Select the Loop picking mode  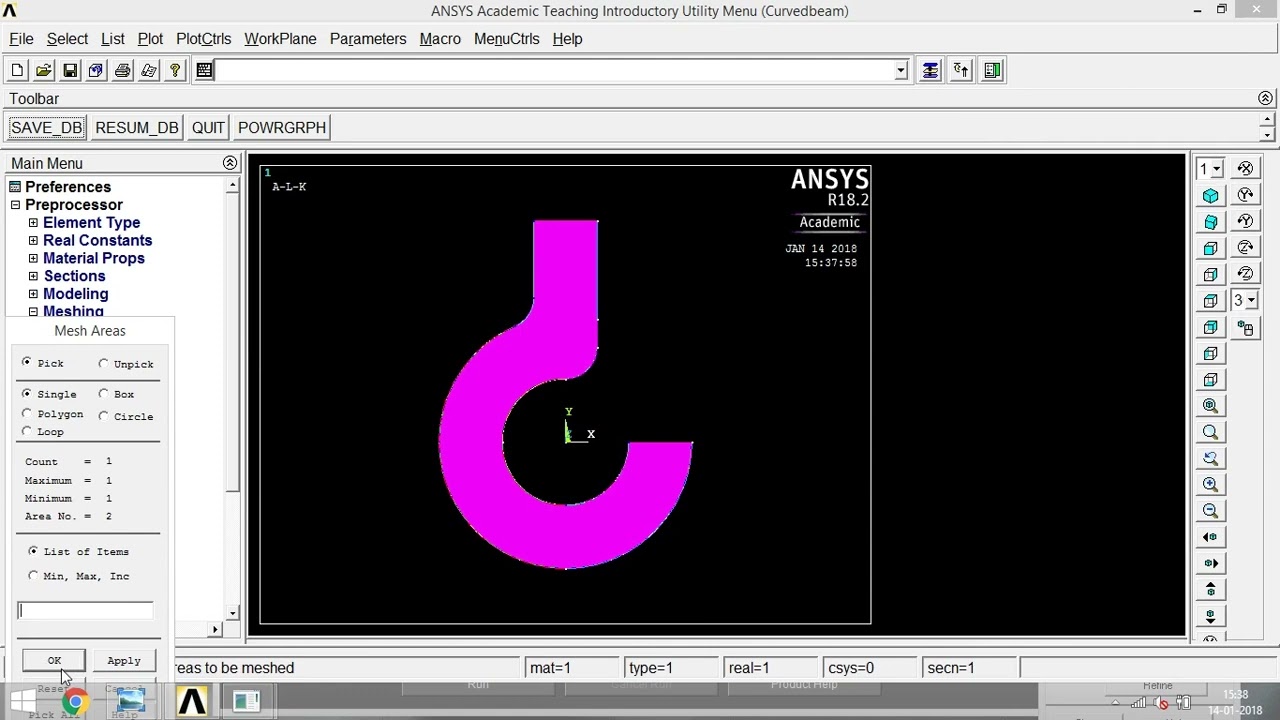(x=27, y=431)
